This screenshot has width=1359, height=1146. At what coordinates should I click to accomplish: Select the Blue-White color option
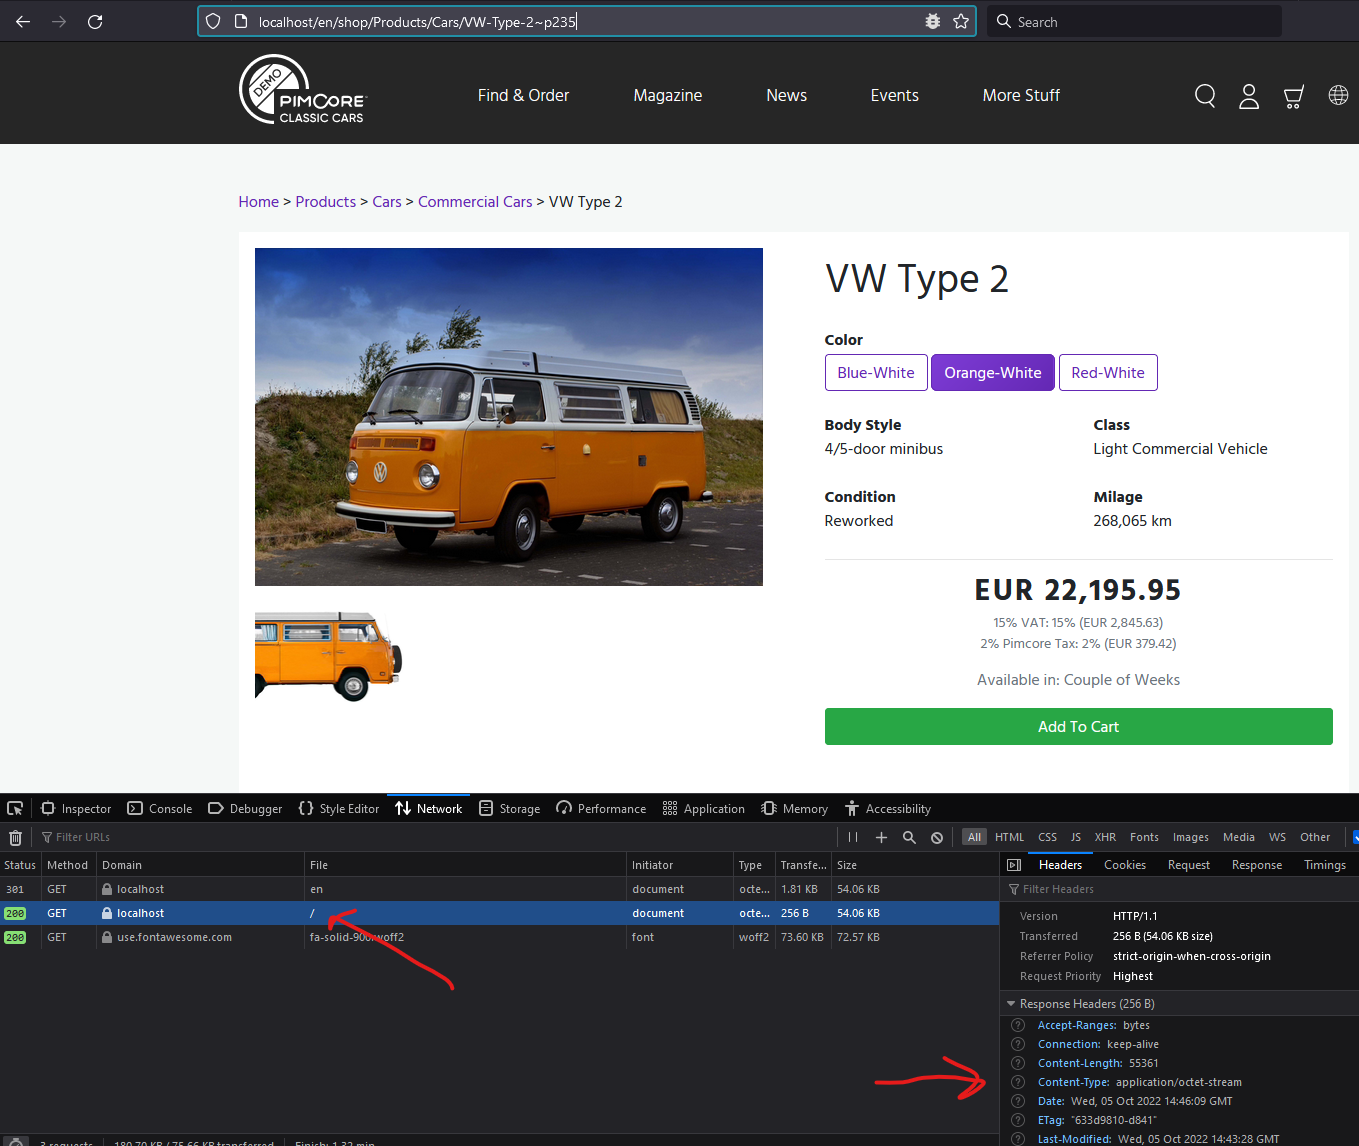(x=876, y=372)
